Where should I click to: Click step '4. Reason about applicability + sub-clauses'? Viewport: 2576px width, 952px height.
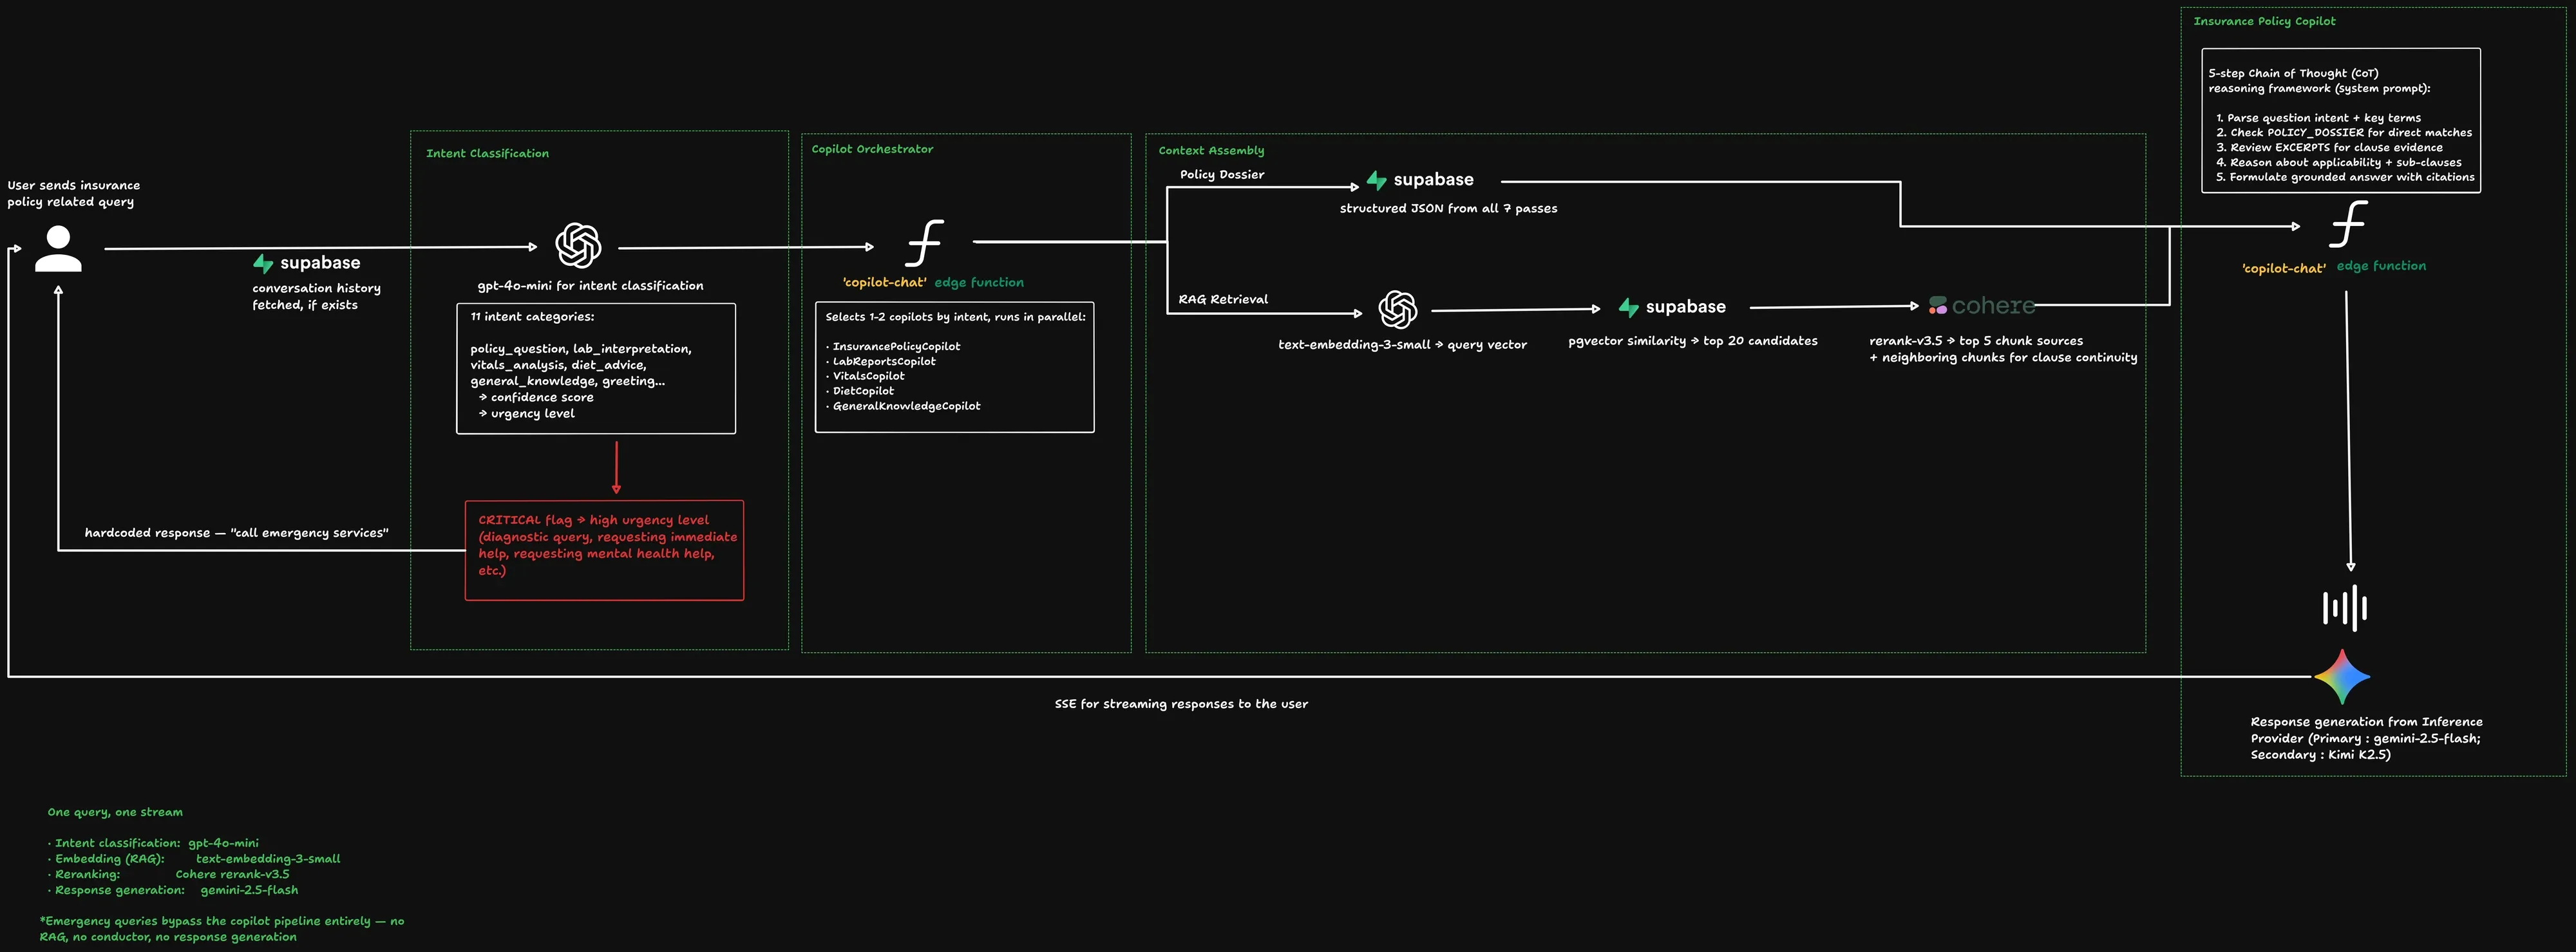click(2338, 163)
